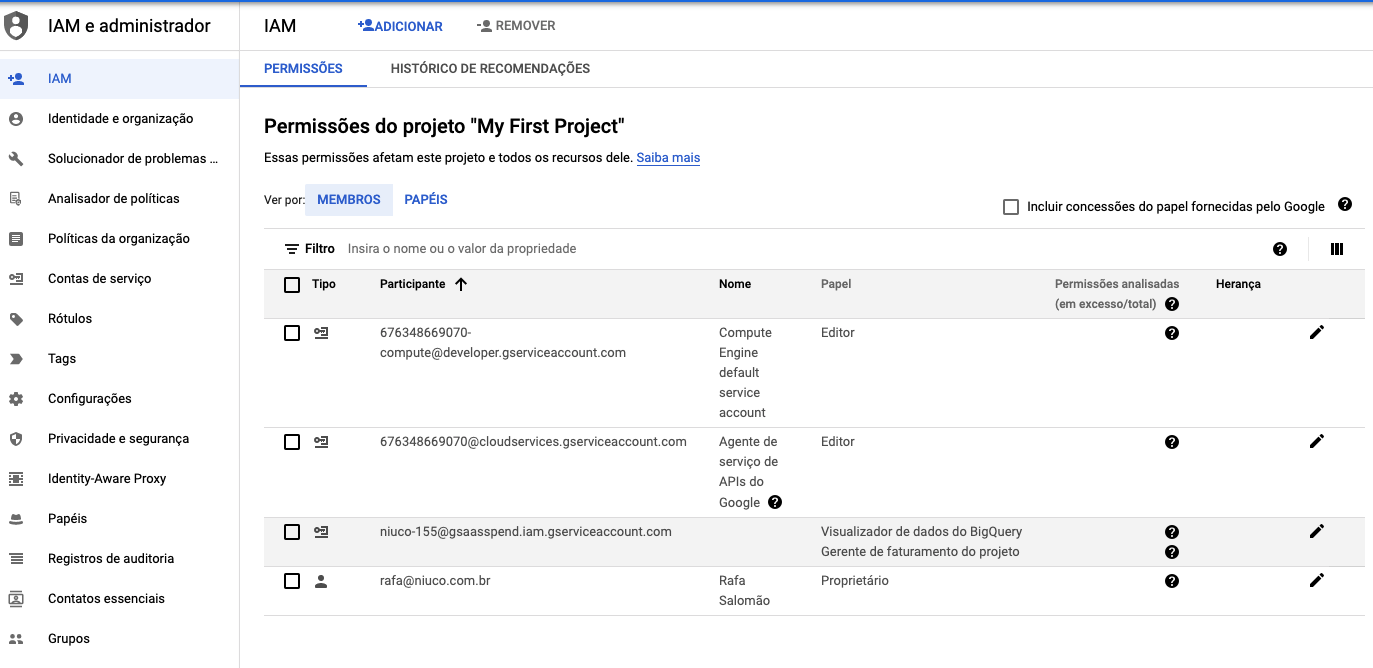1373x668 pixels.
Task: Click the Identidade e organização sidebar icon
Action: (16, 119)
